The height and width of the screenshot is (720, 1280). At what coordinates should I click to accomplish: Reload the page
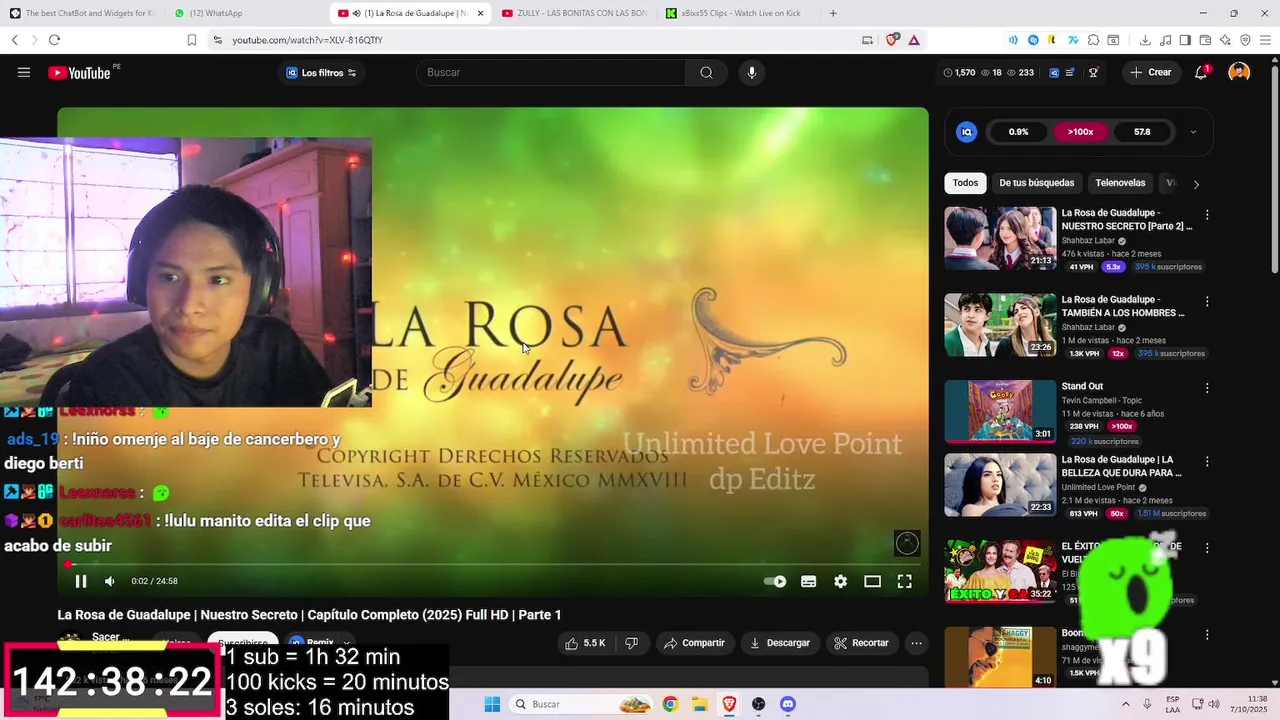click(54, 40)
